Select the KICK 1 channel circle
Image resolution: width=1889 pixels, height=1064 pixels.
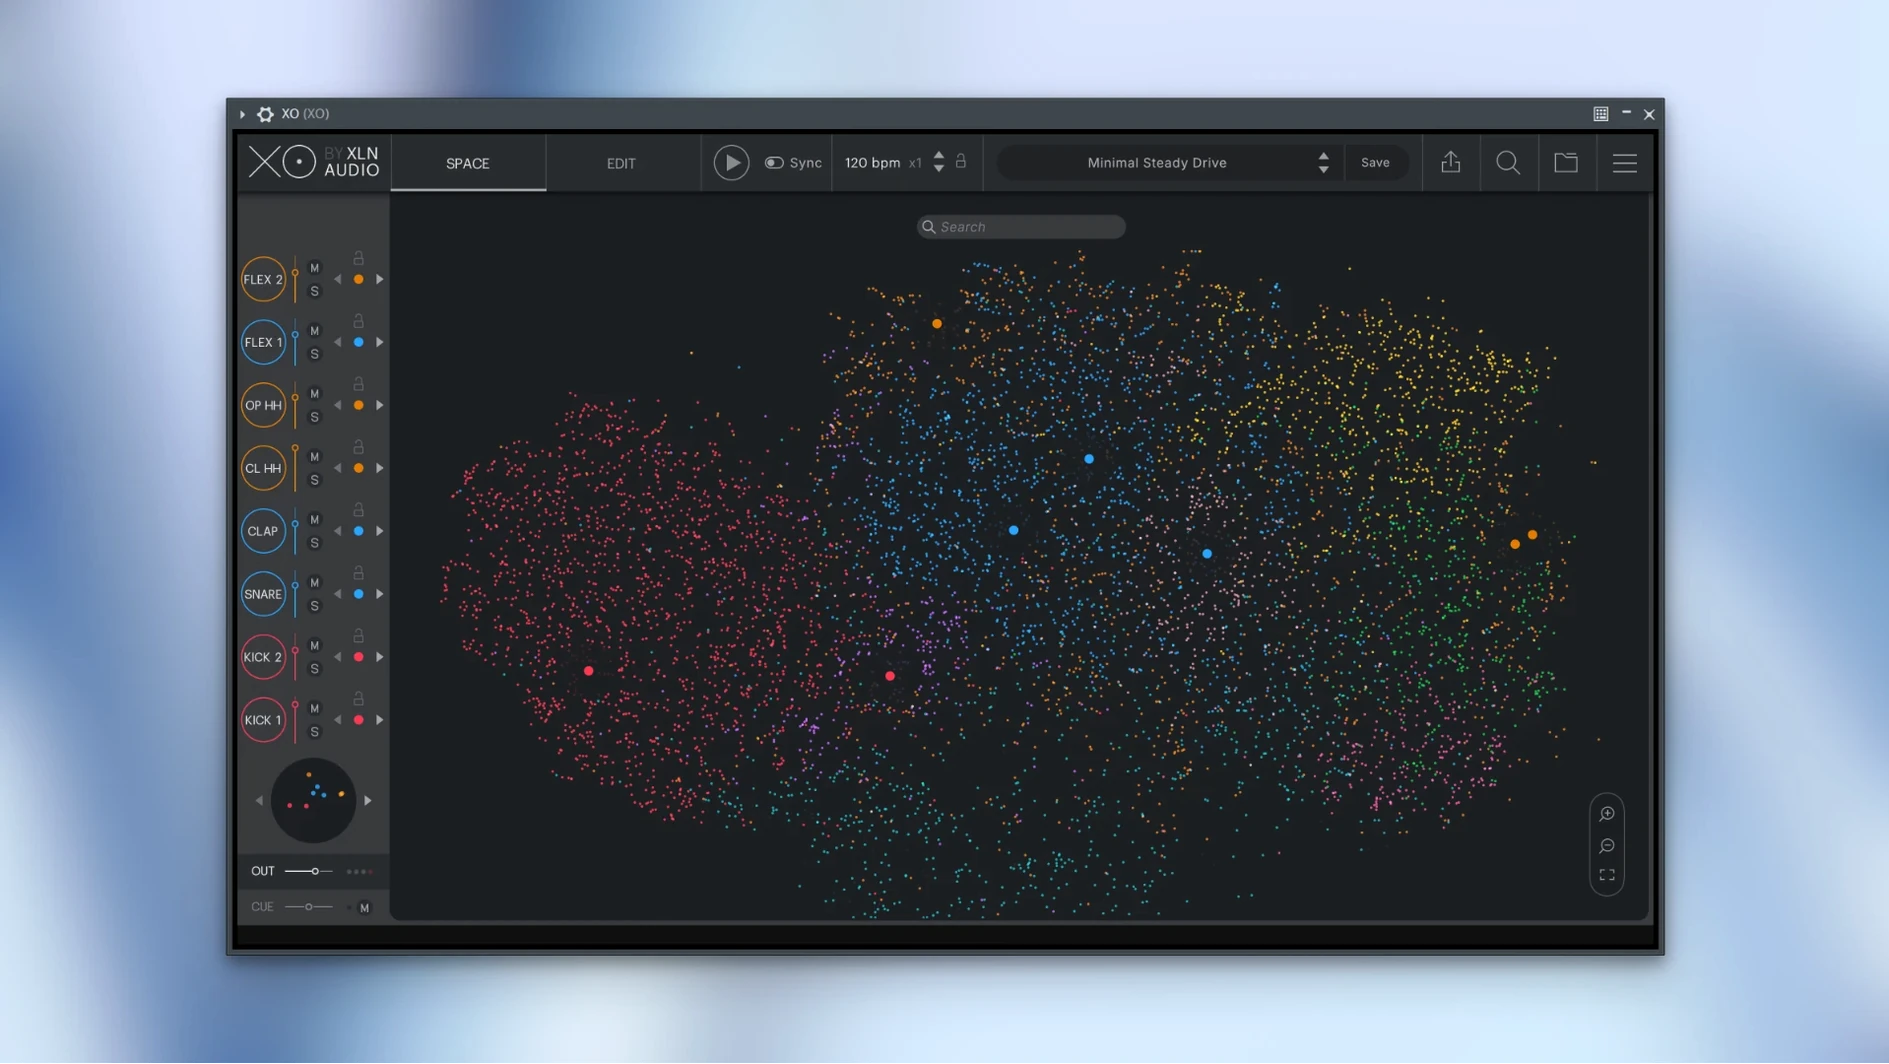click(263, 720)
